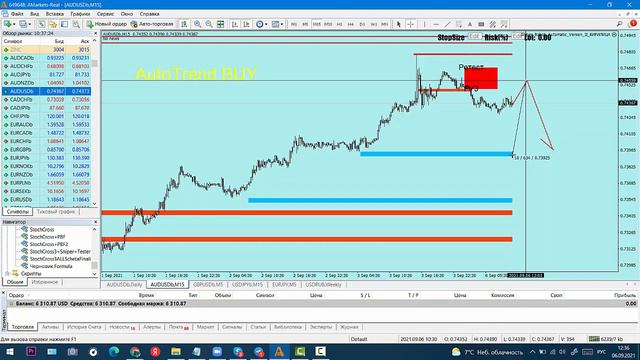Open the Графики menu
Screen dimensions: 640x360
point(80,14)
